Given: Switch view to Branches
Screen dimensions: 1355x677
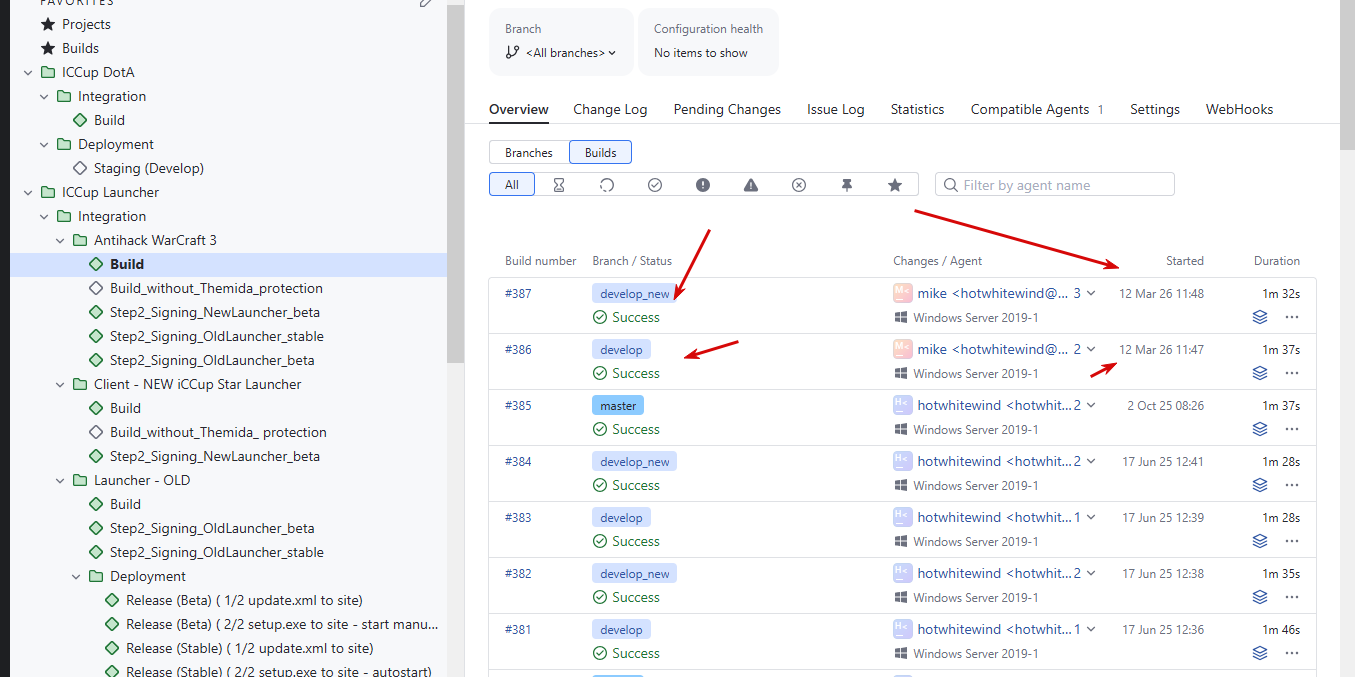Looking at the screenshot, I should coord(529,153).
